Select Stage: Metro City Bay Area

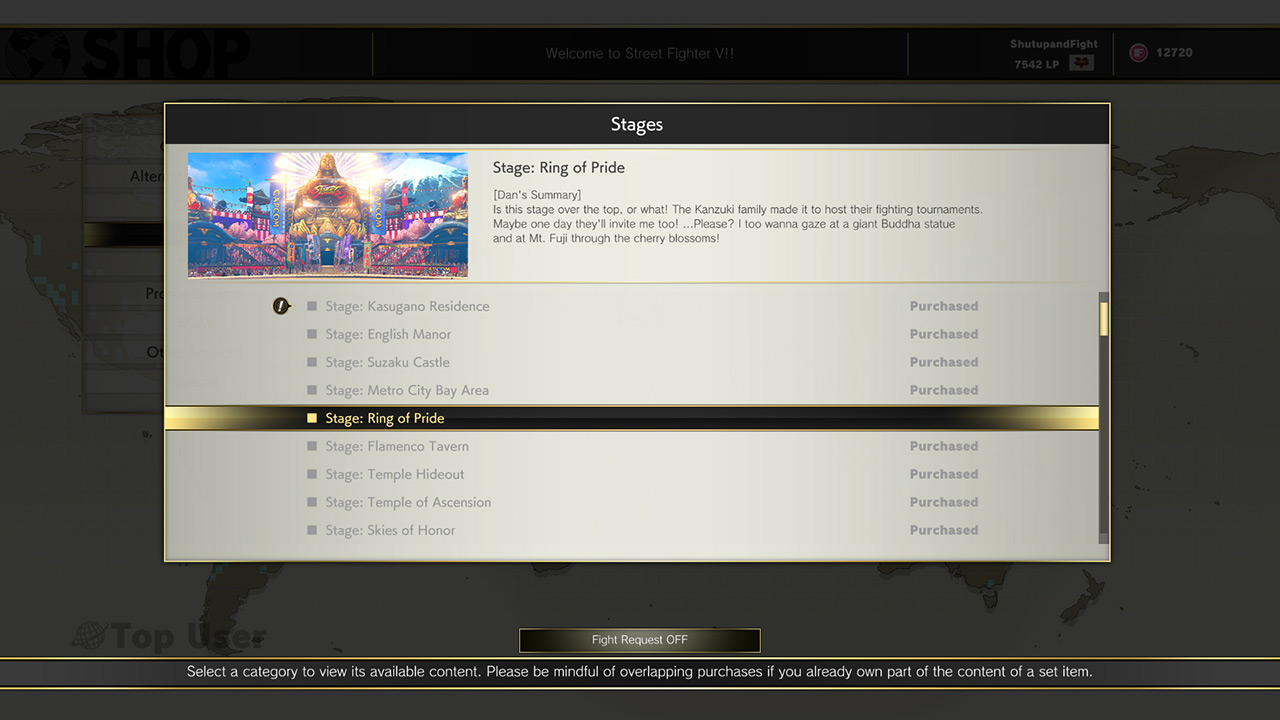click(406, 390)
